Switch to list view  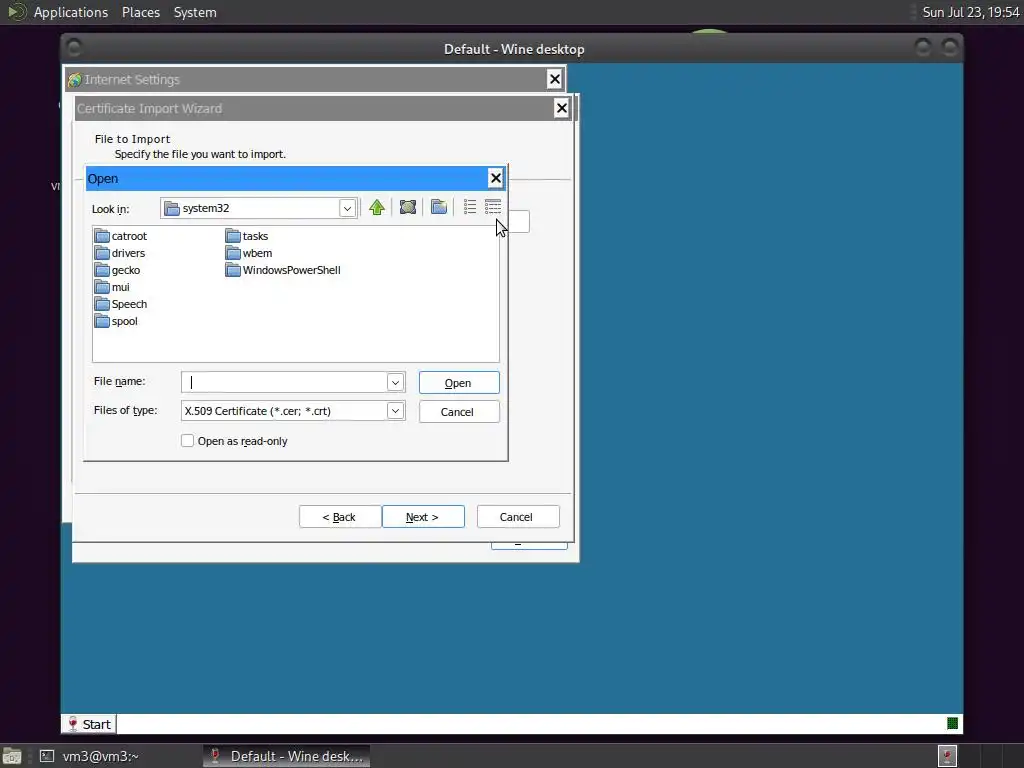[470, 208]
